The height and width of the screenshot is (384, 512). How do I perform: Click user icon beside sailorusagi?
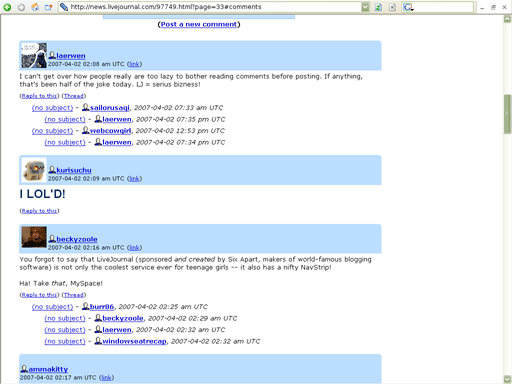(86, 107)
